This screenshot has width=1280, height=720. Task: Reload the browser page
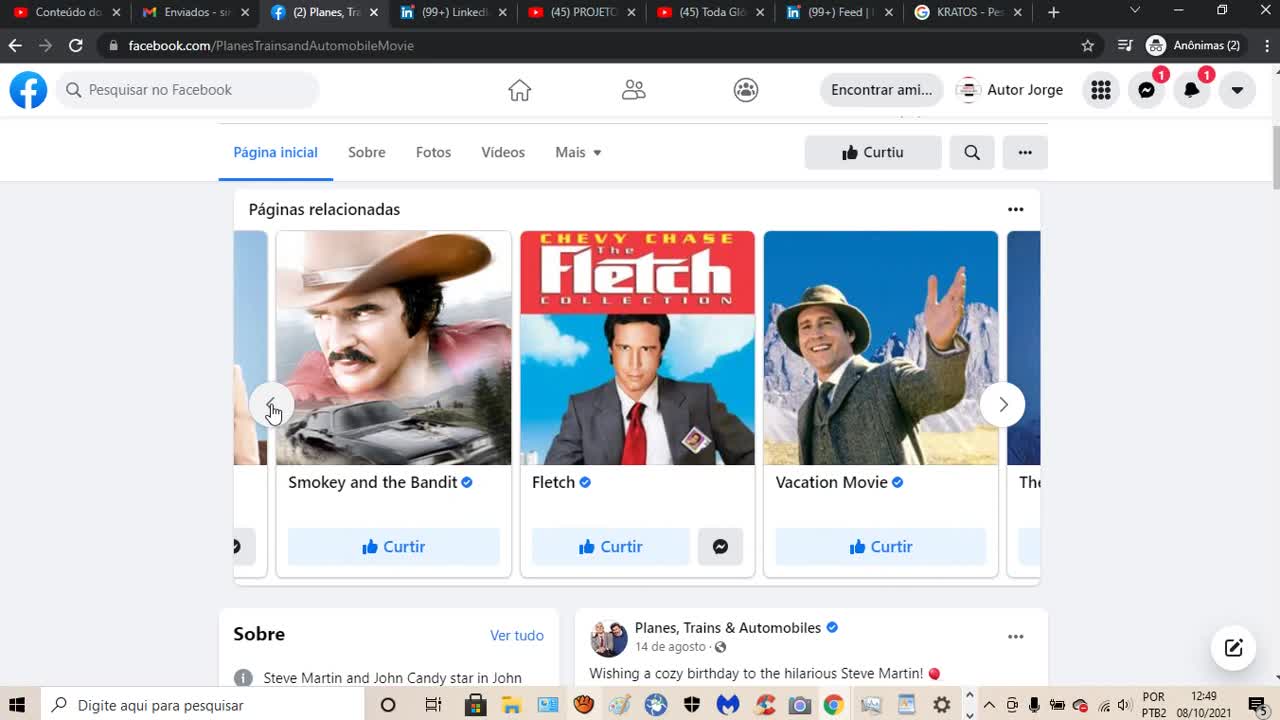coord(75,45)
